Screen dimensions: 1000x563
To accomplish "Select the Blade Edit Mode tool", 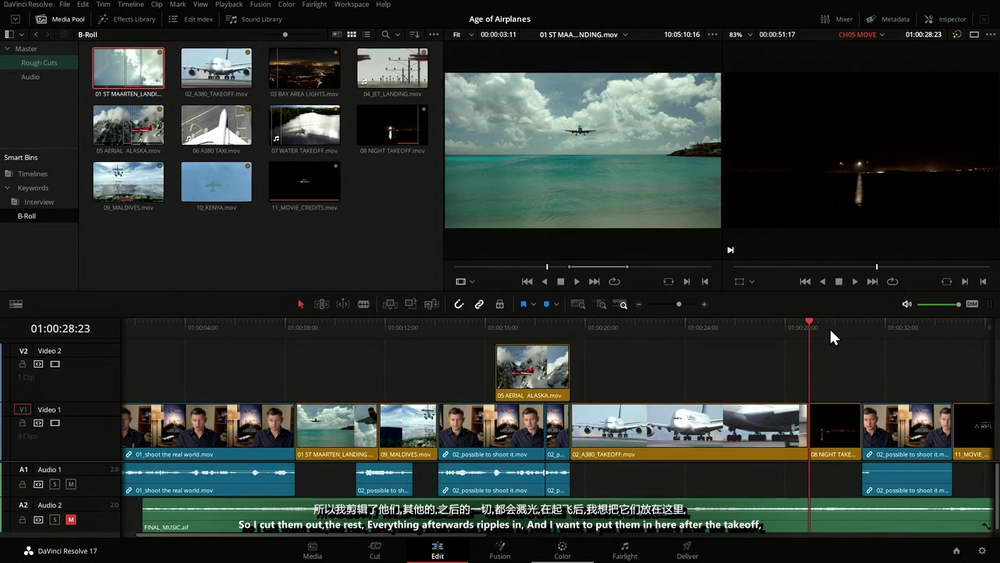I will pyautogui.click(x=364, y=304).
